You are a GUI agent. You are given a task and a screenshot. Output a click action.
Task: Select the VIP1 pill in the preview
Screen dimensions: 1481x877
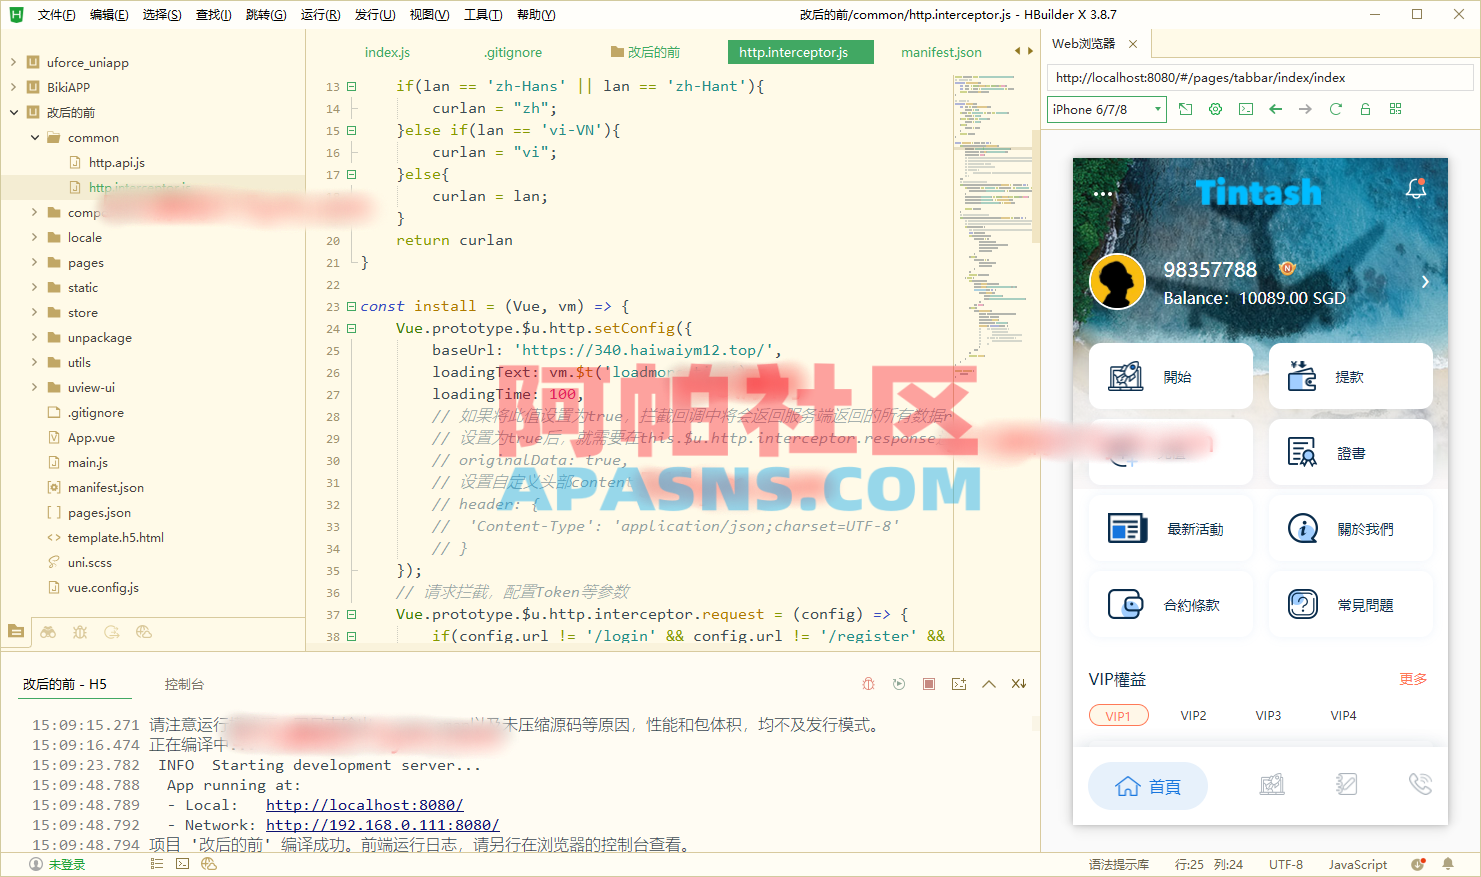click(1118, 715)
